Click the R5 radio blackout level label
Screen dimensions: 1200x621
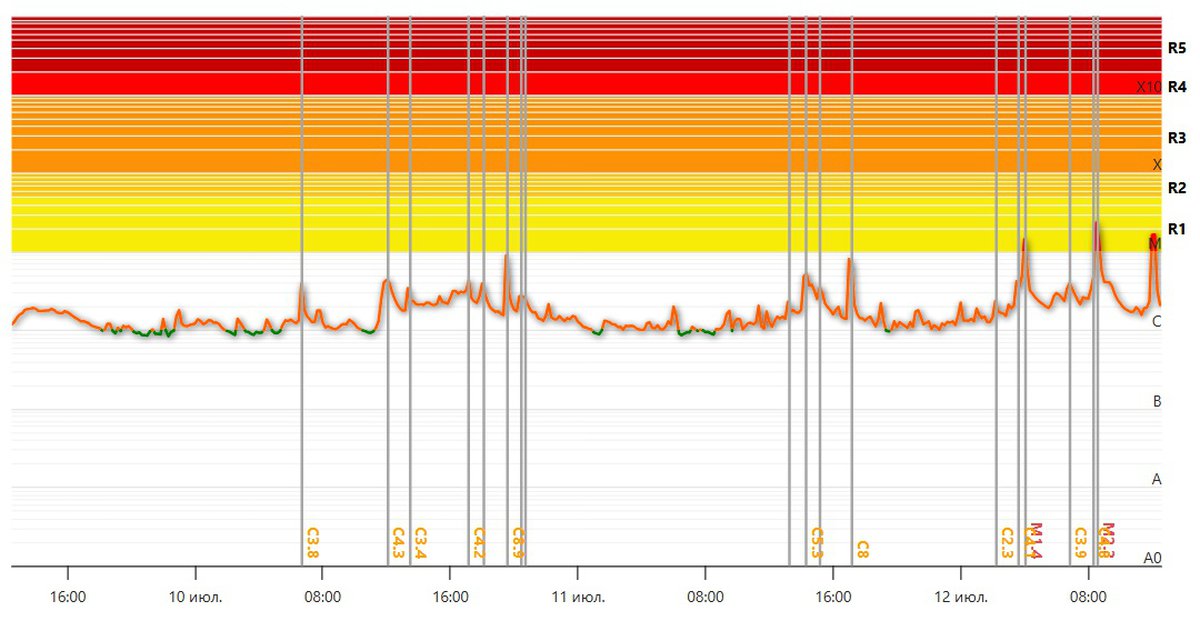(x=1177, y=47)
